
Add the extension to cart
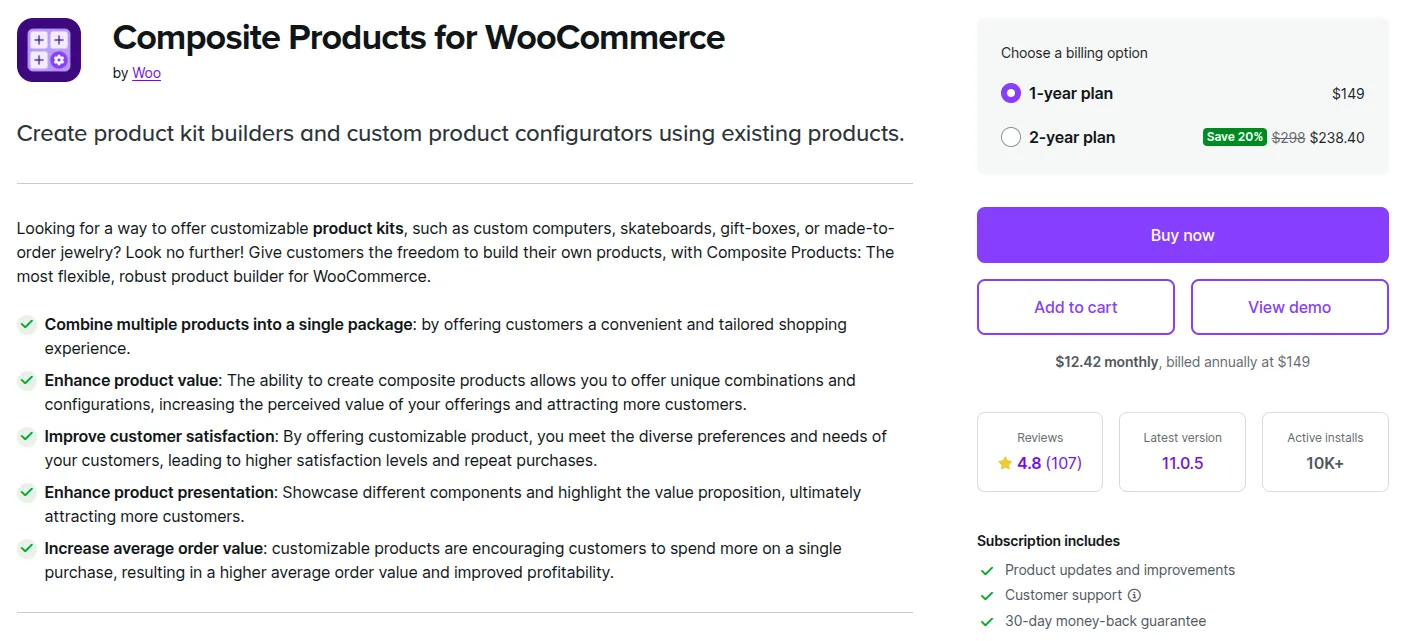[x=1075, y=307]
